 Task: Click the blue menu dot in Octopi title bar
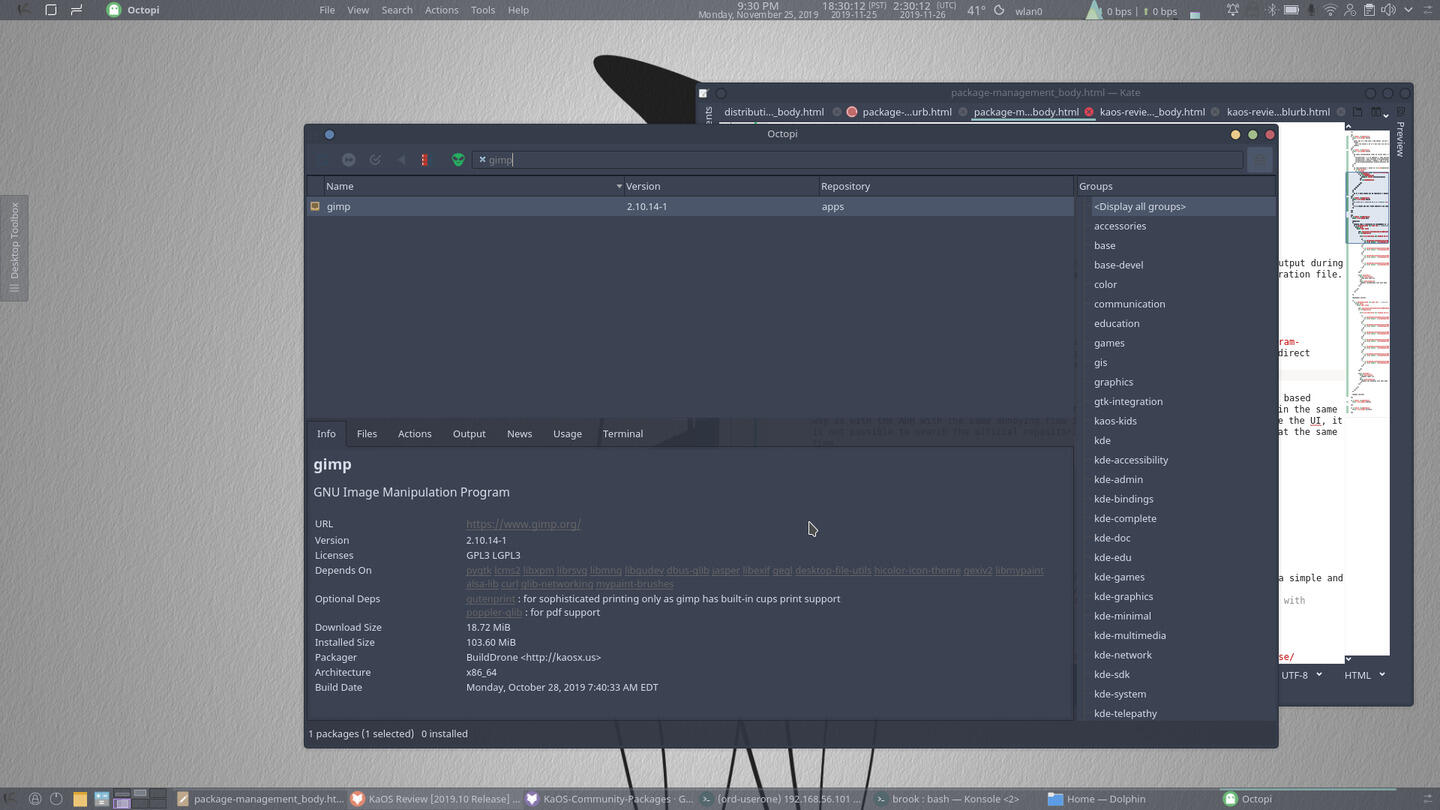coord(329,134)
